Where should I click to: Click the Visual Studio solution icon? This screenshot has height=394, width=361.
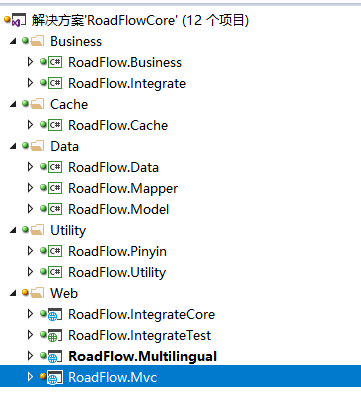pyautogui.click(x=19, y=21)
